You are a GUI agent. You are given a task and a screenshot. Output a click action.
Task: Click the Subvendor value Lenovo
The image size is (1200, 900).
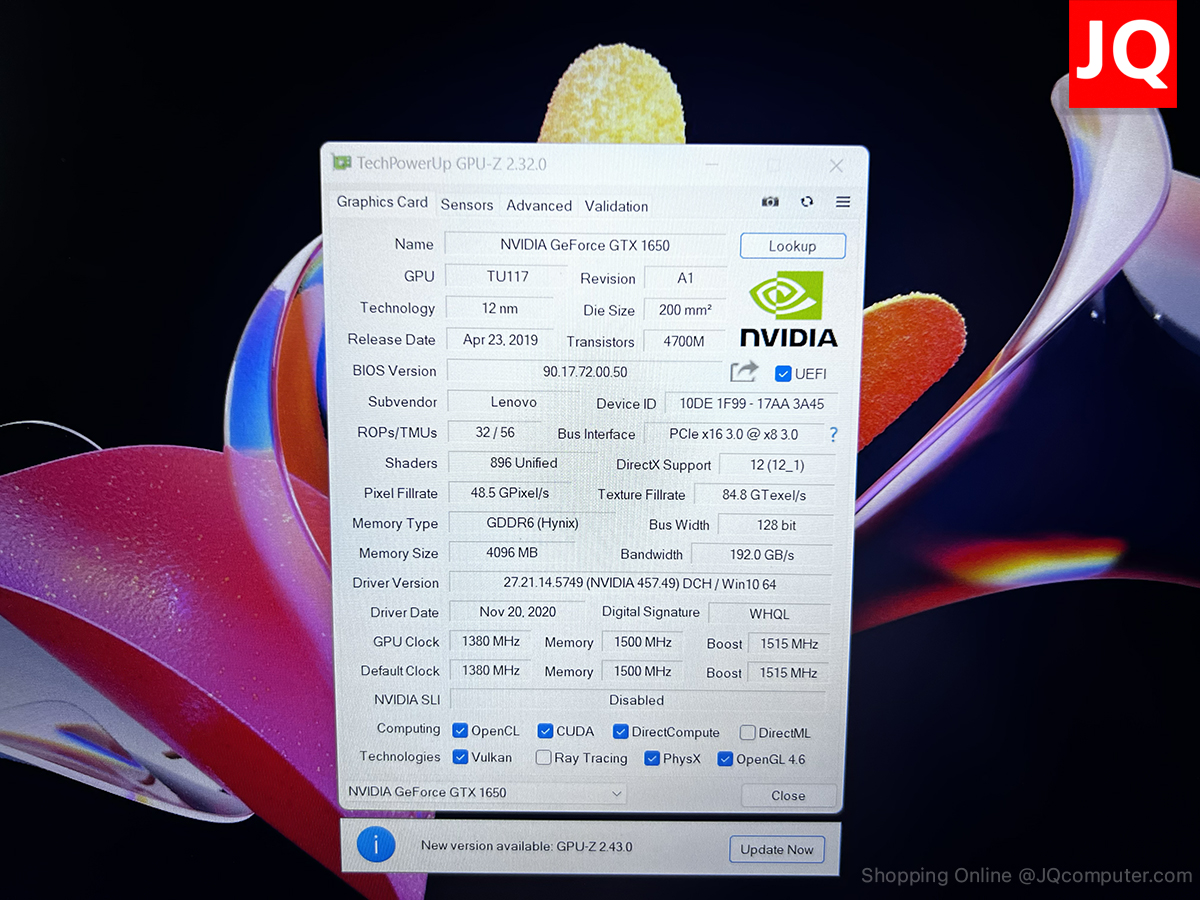(x=513, y=402)
